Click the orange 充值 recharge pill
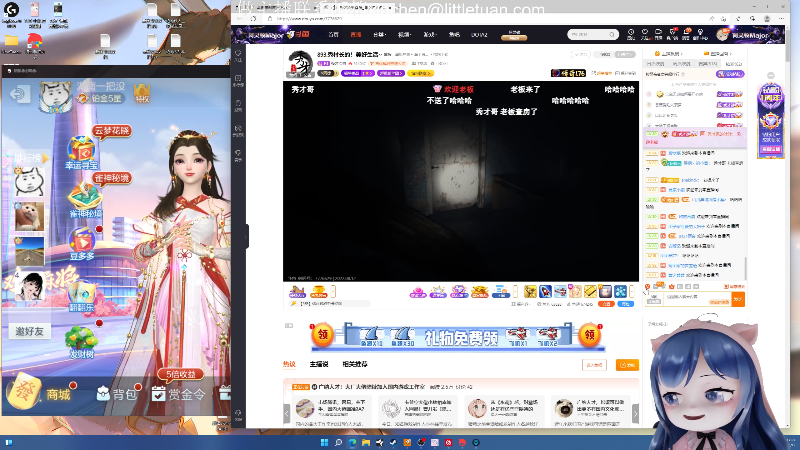800x450 pixels. point(606,304)
